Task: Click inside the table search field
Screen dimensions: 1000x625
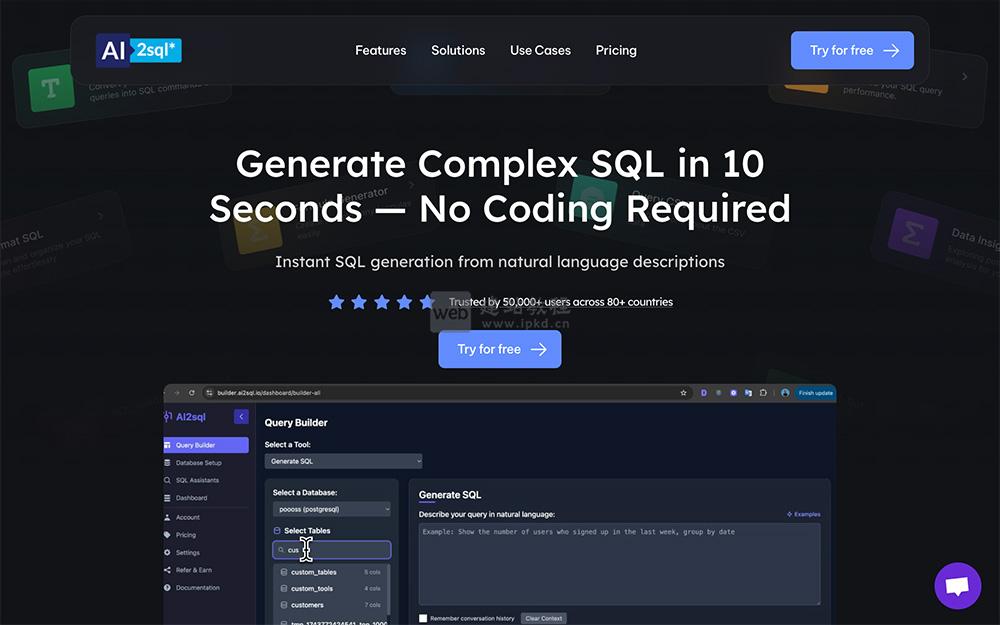Action: (340, 549)
